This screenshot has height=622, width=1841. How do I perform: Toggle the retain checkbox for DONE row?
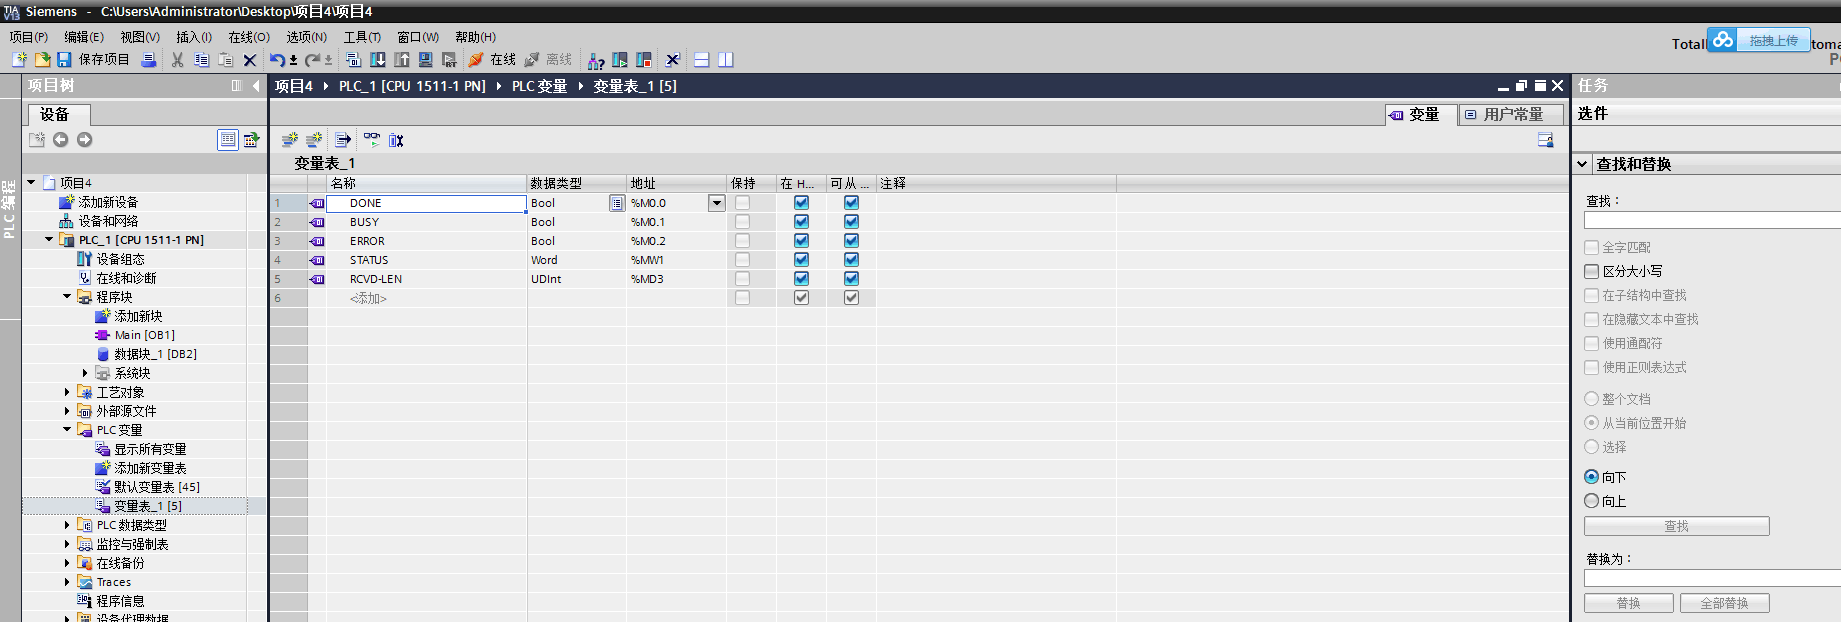742,203
